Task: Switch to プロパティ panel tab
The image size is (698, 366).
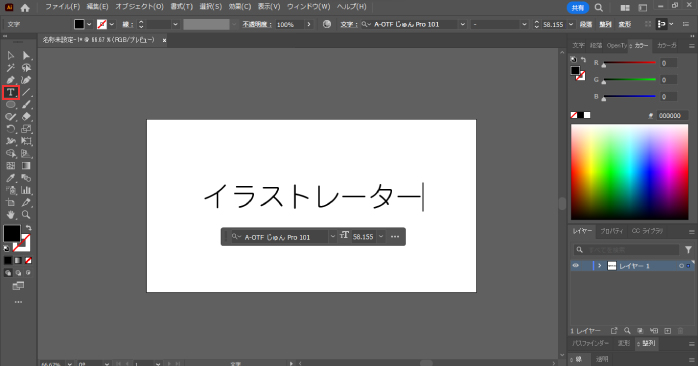Action: pos(612,231)
